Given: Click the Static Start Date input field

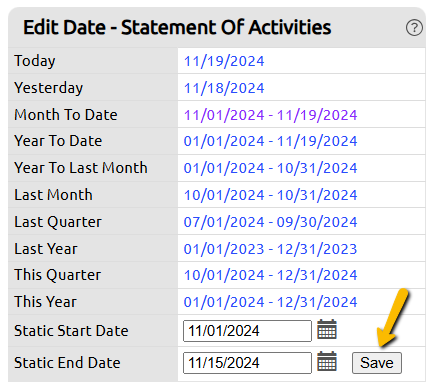Looking at the screenshot, I should tap(247, 331).
